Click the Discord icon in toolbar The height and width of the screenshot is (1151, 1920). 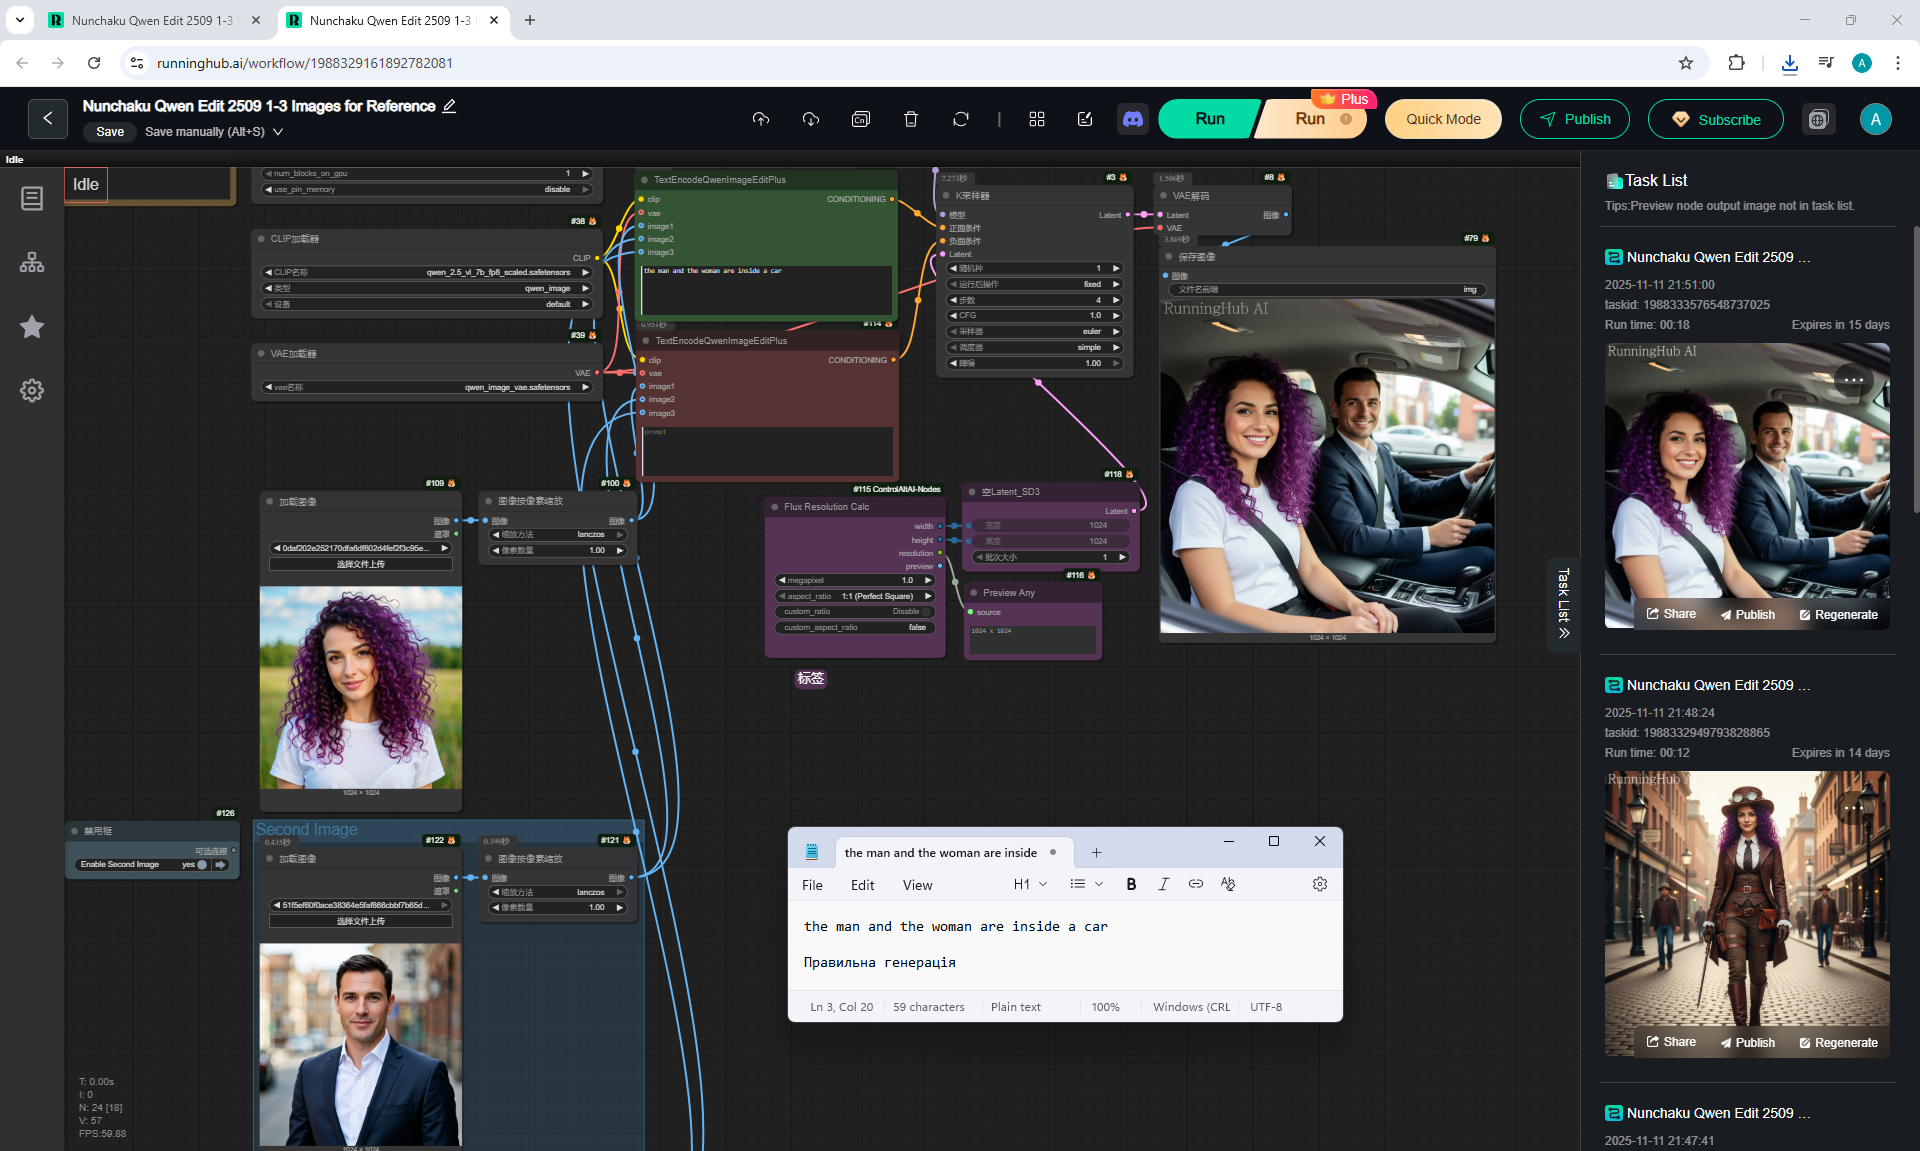point(1132,119)
